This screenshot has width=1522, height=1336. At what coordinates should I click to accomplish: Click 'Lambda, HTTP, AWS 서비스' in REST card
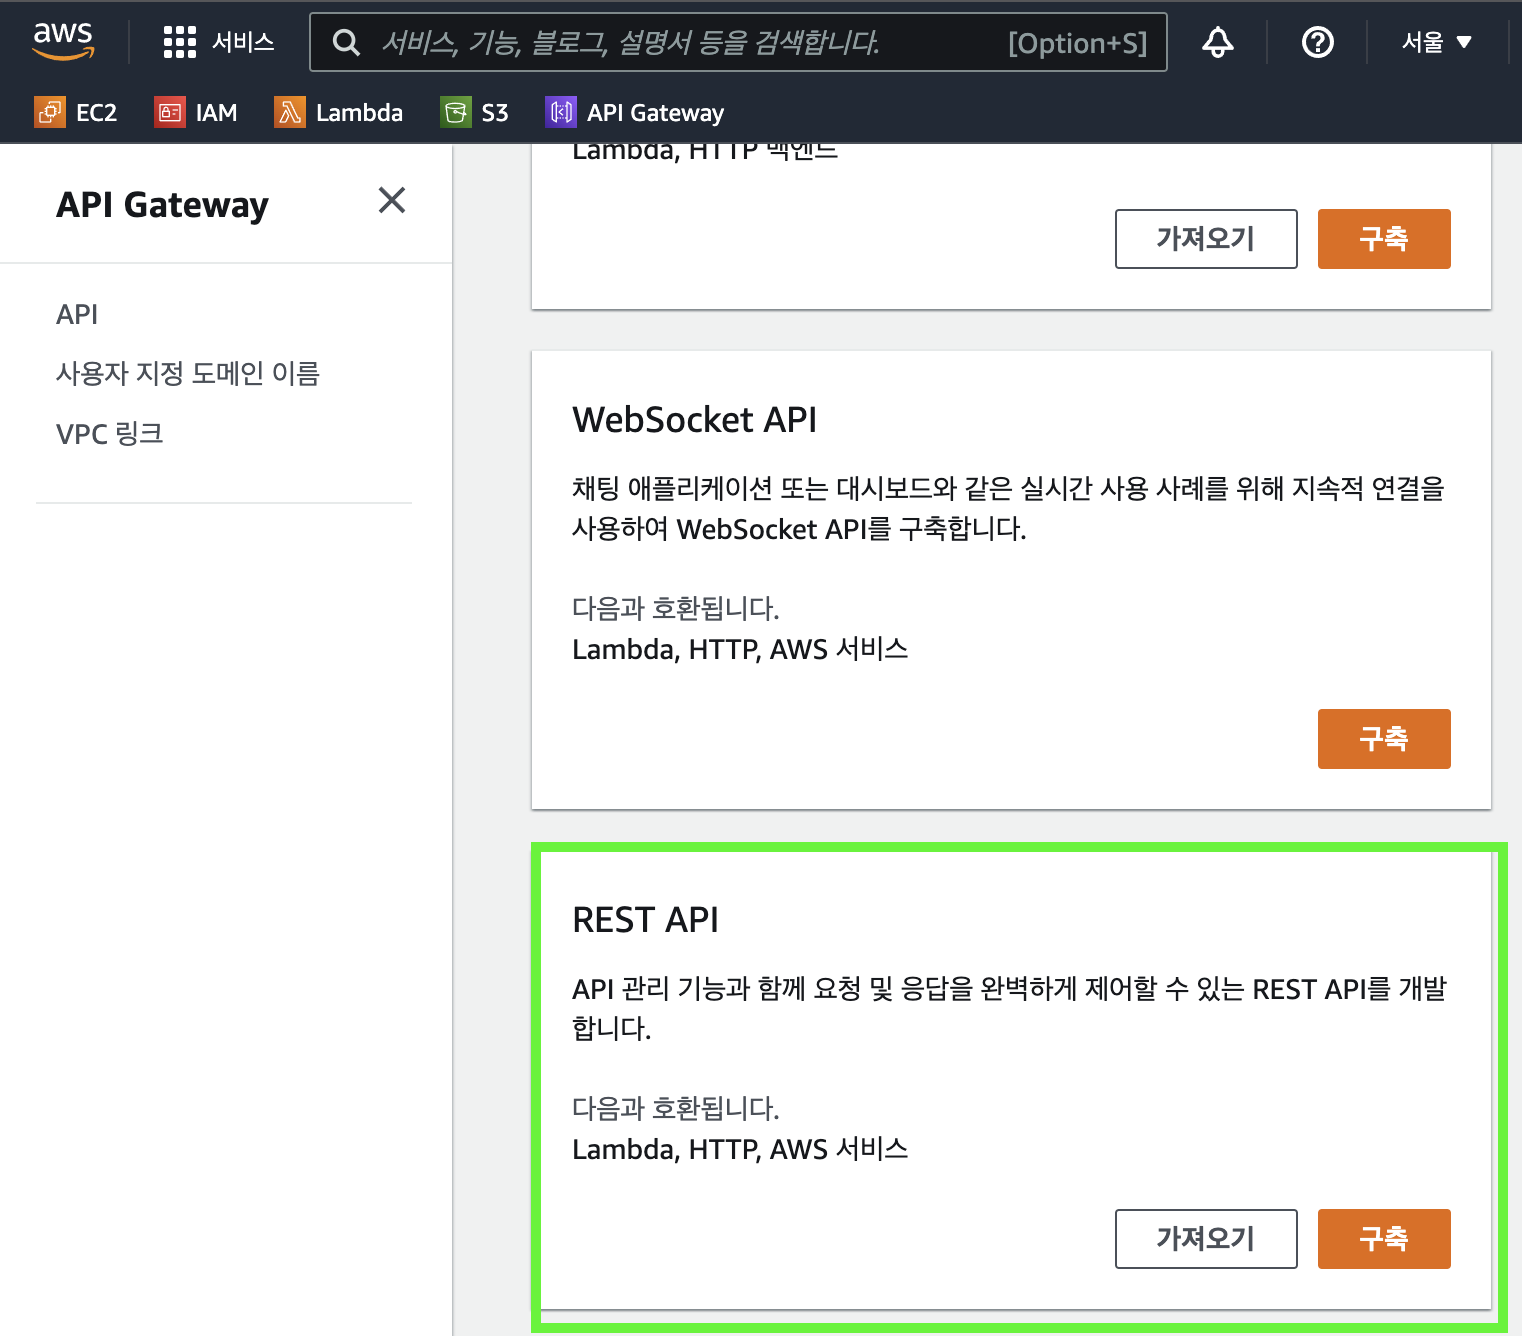tap(740, 1149)
